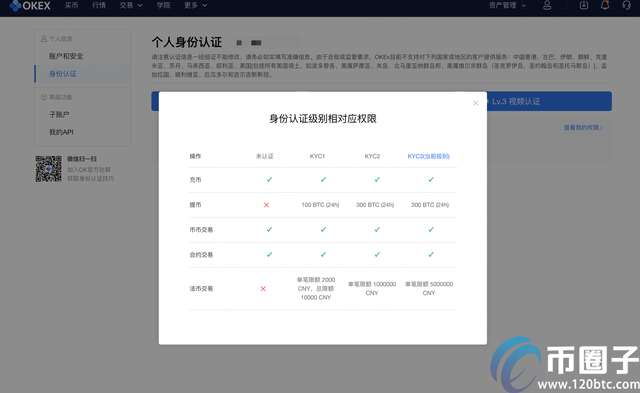Click the 法币交易 row label
The height and width of the screenshot is (393, 640).
(201, 289)
